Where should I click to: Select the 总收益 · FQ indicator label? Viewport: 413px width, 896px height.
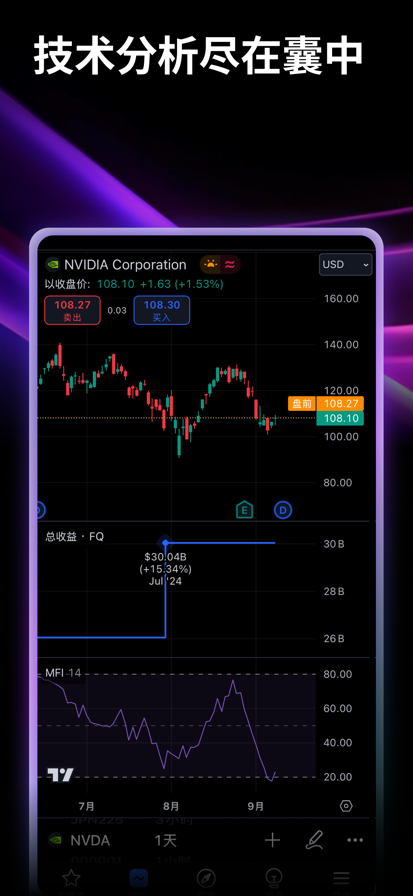point(75,537)
